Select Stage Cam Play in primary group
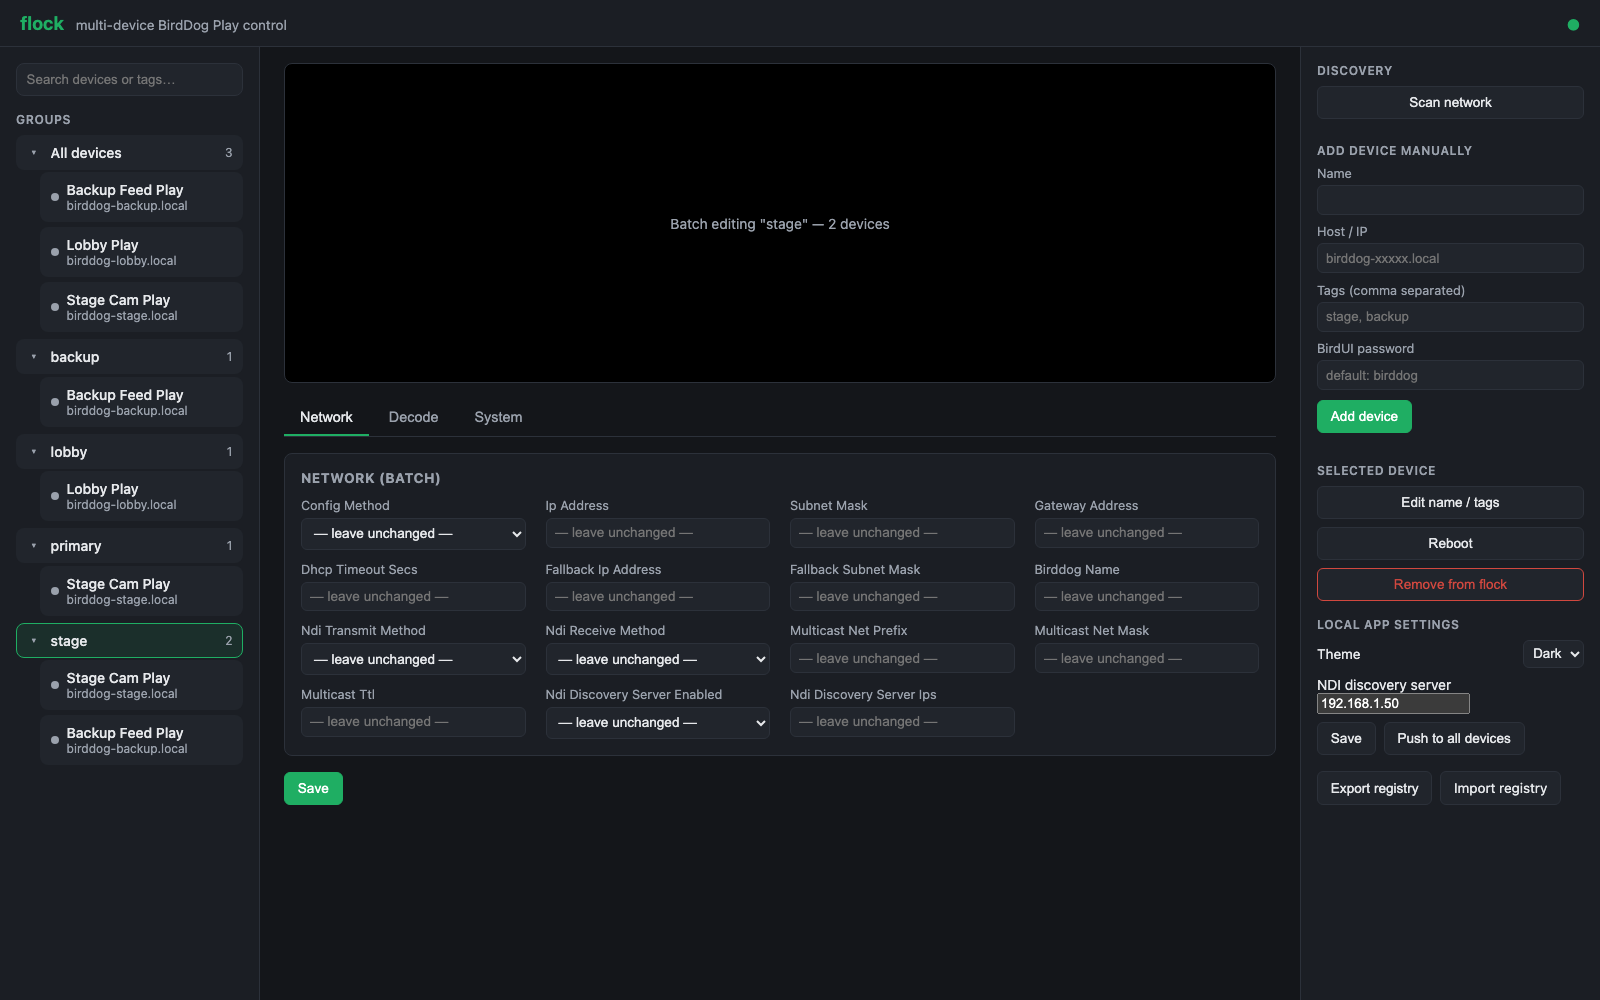The width and height of the screenshot is (1600, 1000). (141, 591)
